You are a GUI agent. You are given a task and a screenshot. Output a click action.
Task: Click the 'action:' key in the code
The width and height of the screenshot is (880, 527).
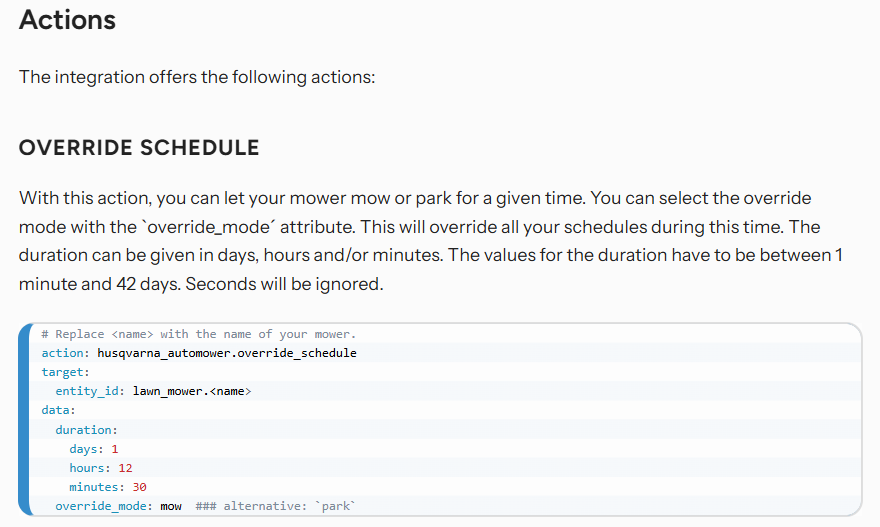coord(66,353)
